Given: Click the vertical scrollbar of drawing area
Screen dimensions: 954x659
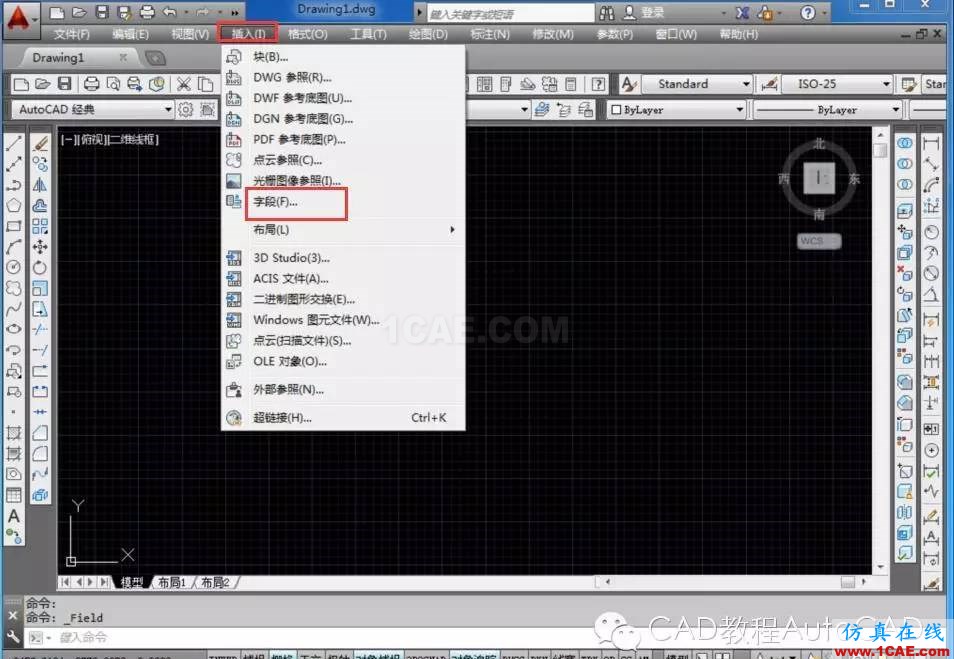Looking at the screenshot, I should point(880,350).
